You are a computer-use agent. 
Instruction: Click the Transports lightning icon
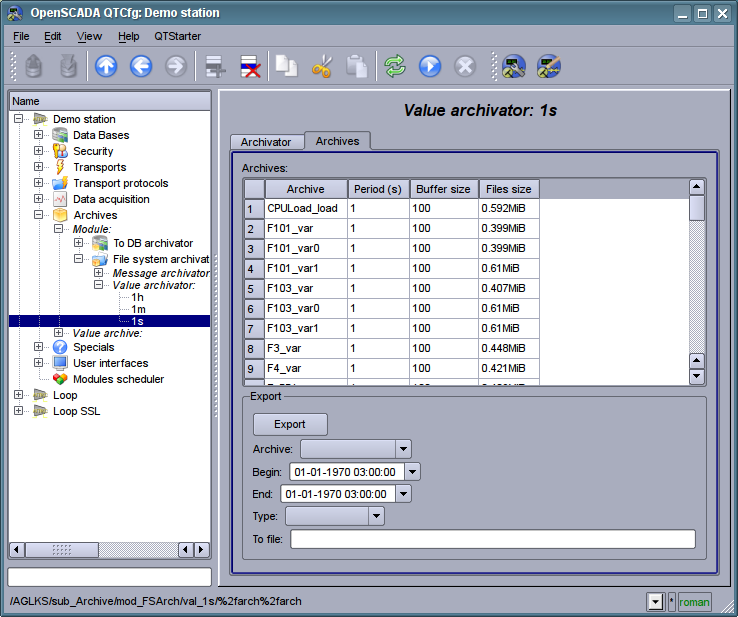[60, 167]
